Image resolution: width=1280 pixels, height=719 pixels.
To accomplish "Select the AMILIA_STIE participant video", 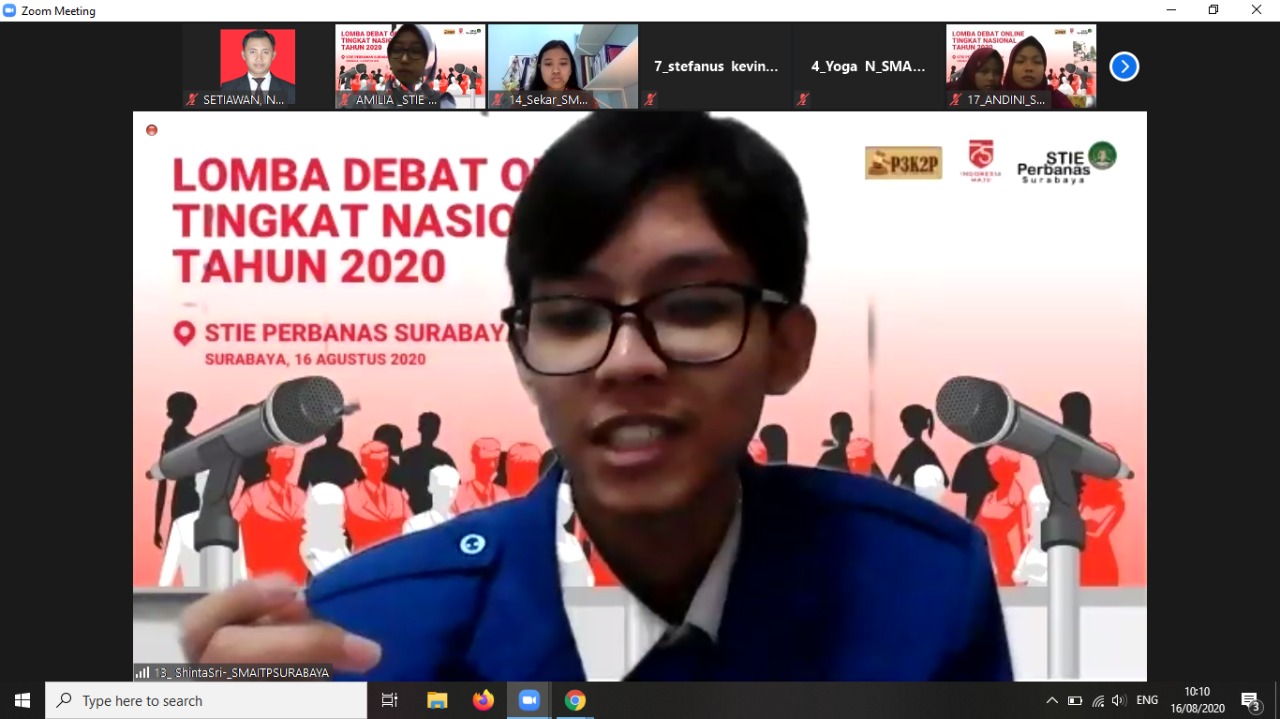I will [410, 66].
